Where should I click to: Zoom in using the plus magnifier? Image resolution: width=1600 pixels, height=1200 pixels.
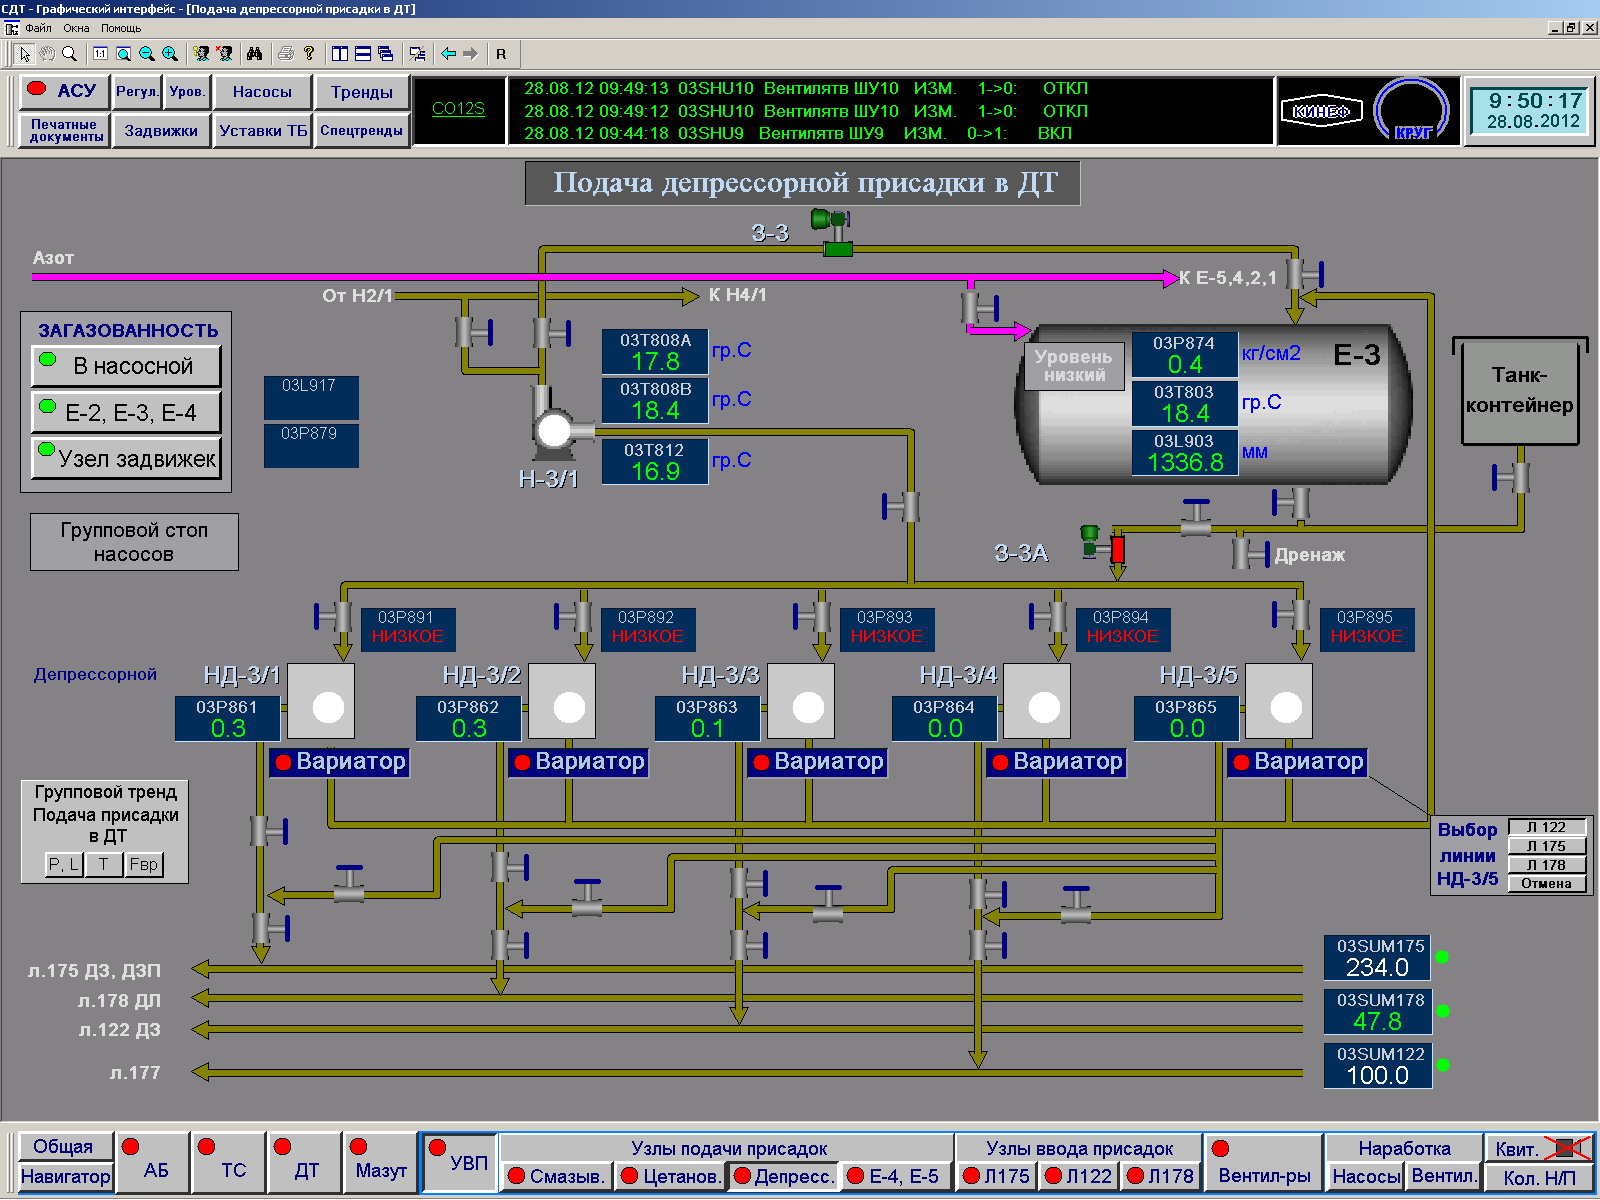(x=169, y=54)
